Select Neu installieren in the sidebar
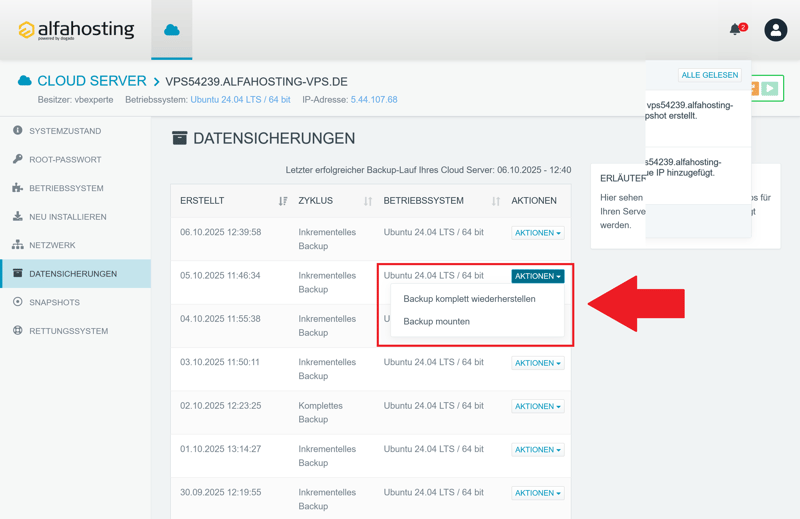This screenshot has height=519, width=800. point(67,217)
